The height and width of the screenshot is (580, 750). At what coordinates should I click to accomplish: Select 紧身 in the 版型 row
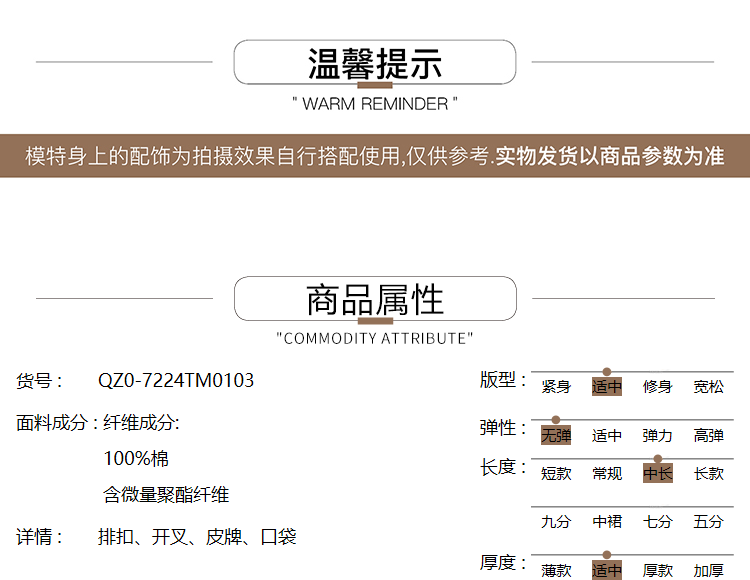(x=556, y=387)
